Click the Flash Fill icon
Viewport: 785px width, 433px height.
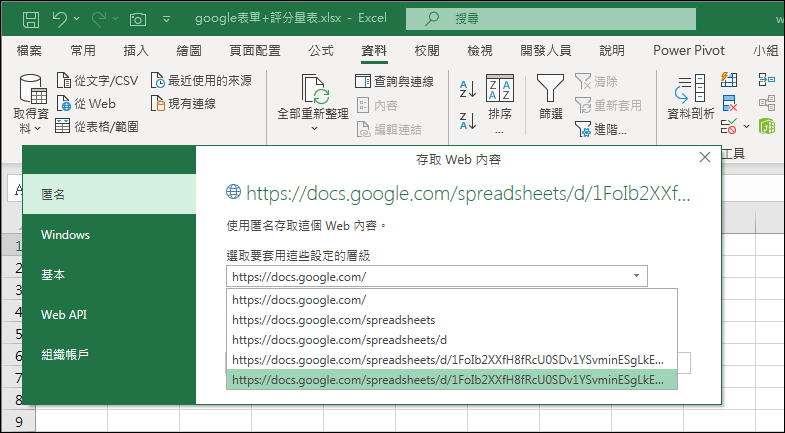[x=729, y=80]
